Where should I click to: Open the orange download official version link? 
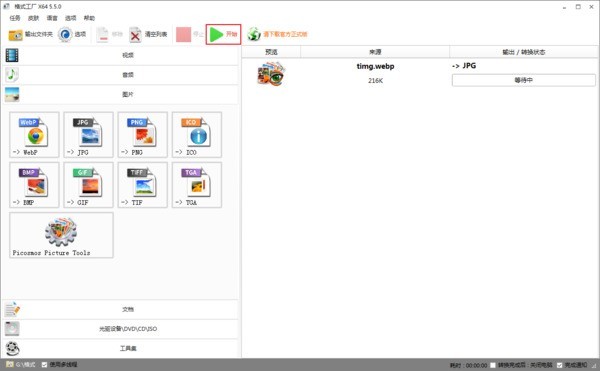[x=277, y=34]
